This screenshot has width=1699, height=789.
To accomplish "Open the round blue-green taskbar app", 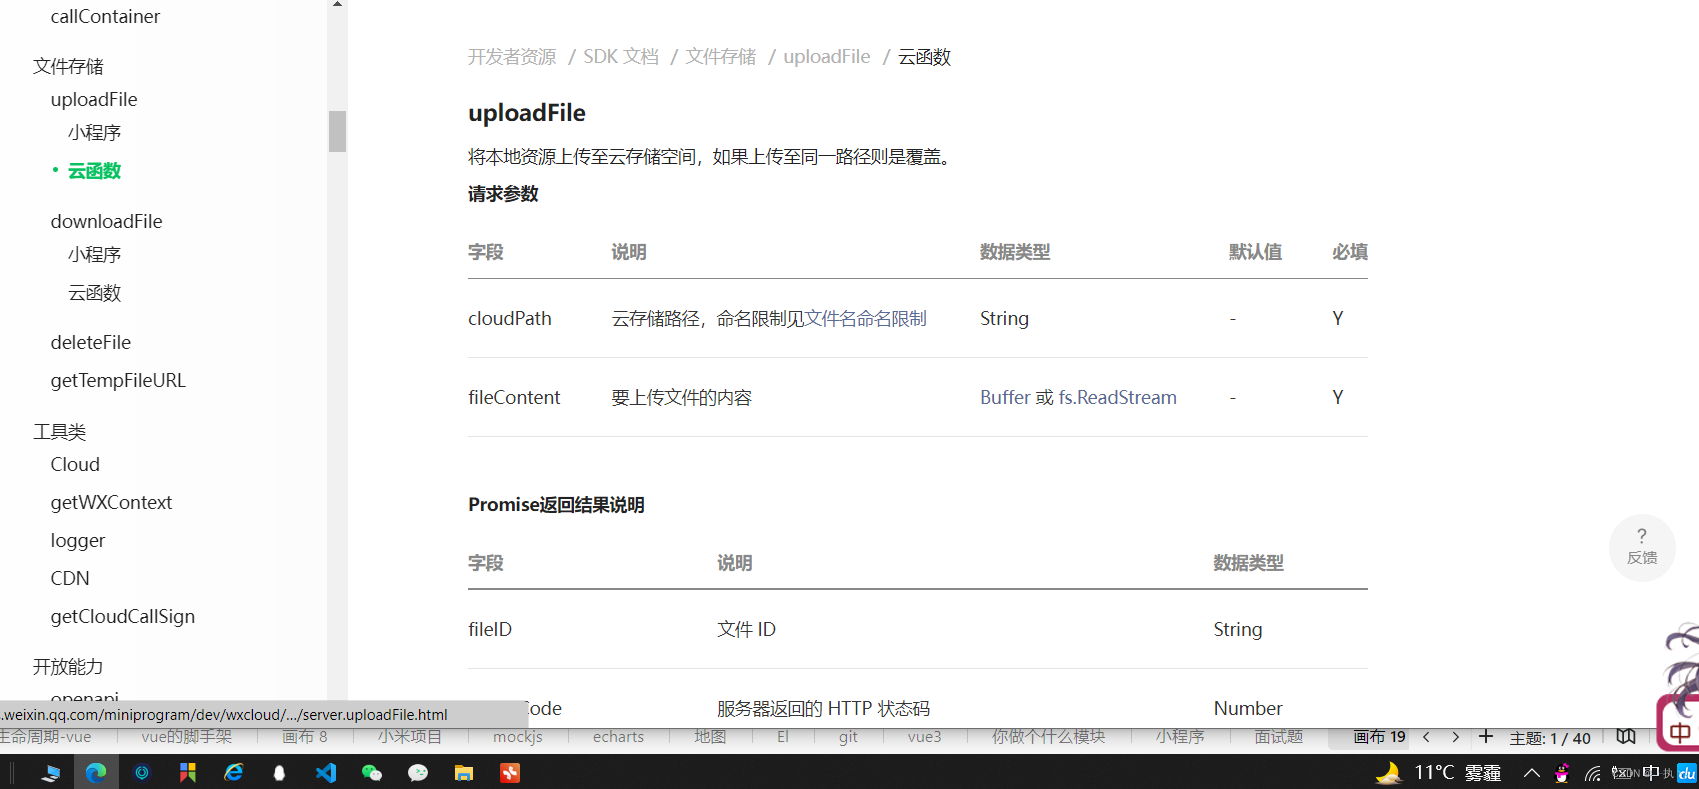I will click(x=142, y=772).
